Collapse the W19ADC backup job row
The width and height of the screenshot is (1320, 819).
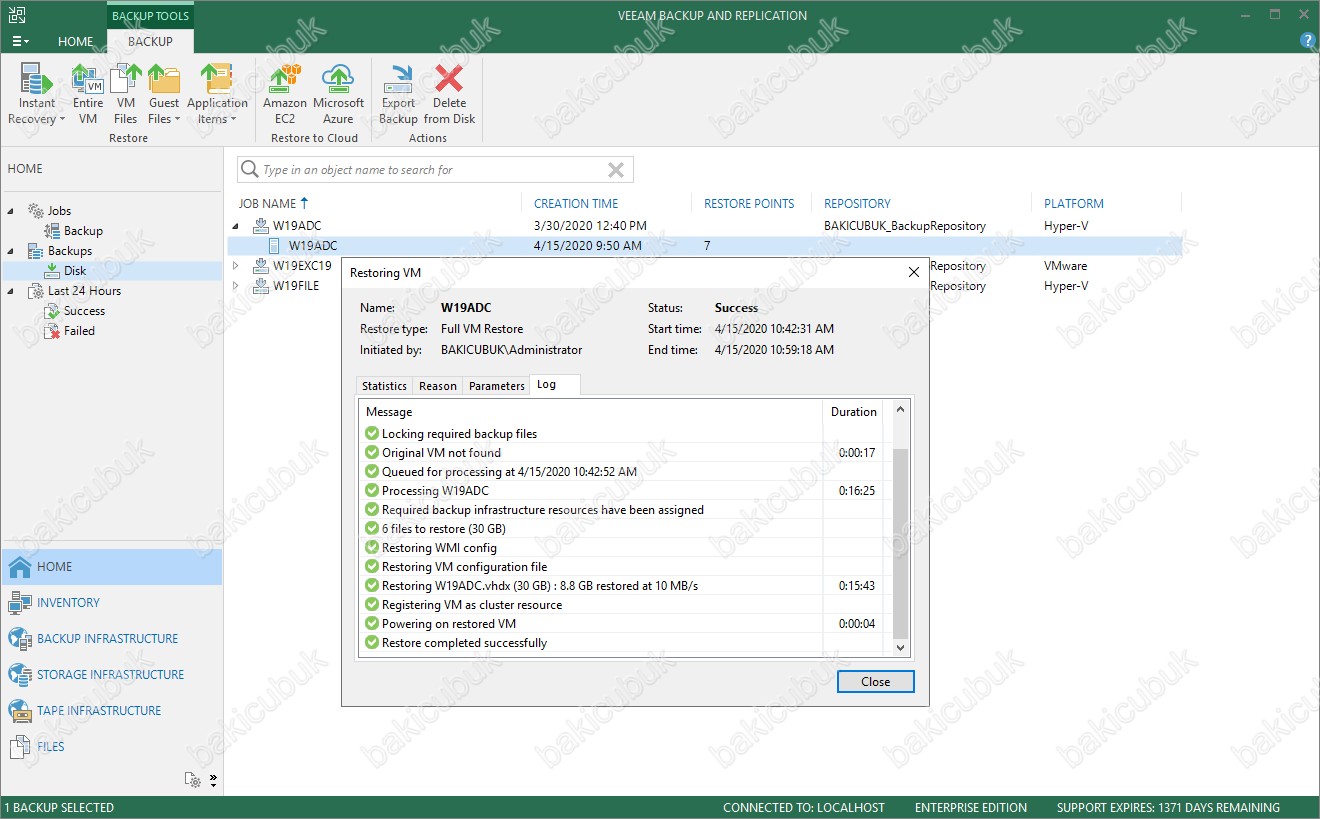coord(237,226)
